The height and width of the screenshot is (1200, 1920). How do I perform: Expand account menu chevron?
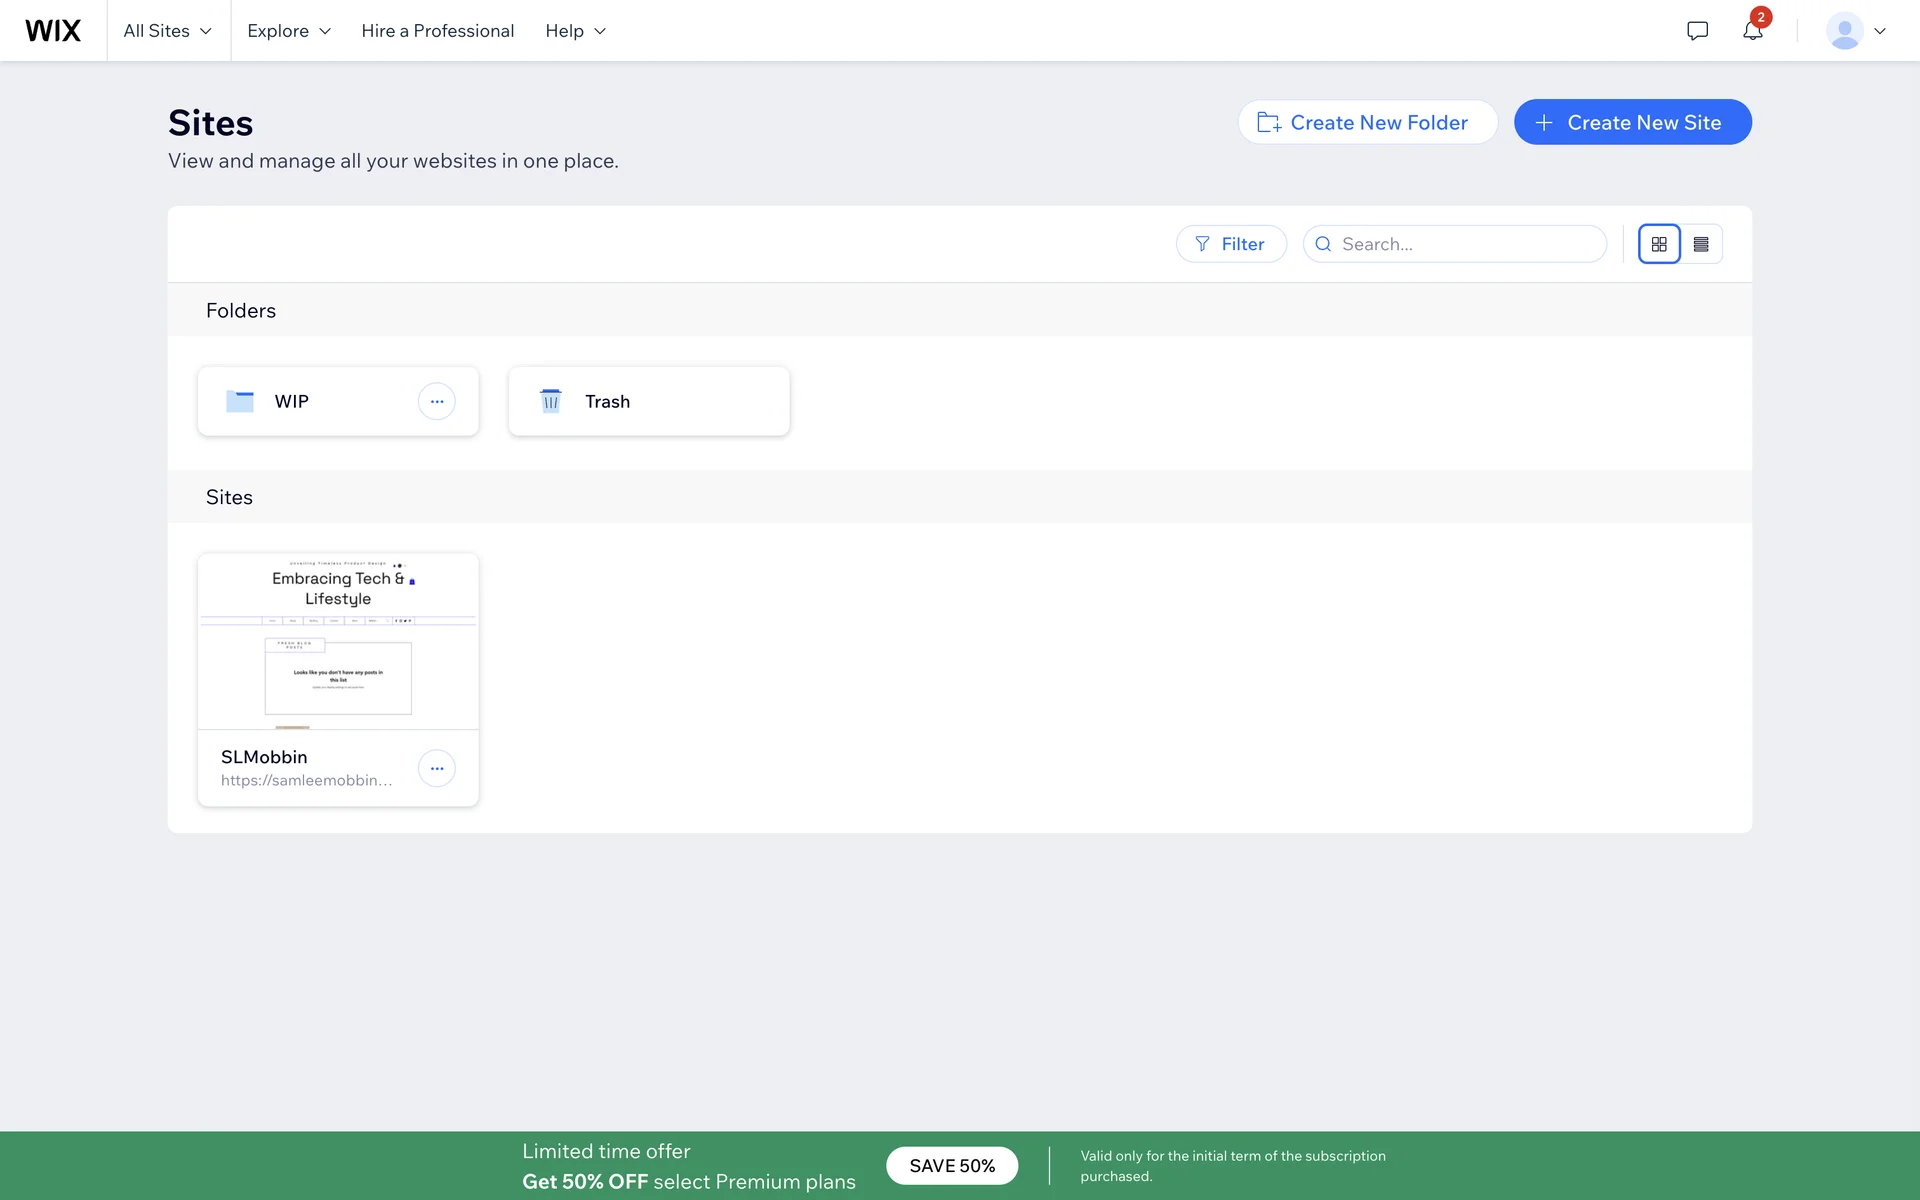click(1880, 31)
